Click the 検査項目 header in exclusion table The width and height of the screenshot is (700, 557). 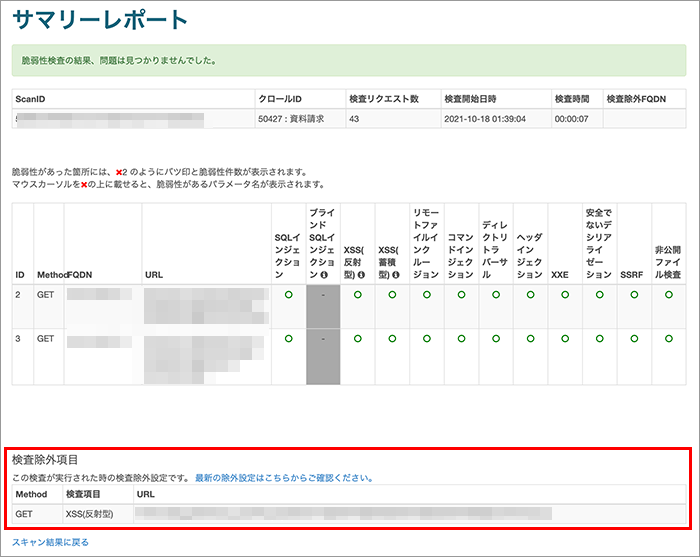[x=83, y=494]
